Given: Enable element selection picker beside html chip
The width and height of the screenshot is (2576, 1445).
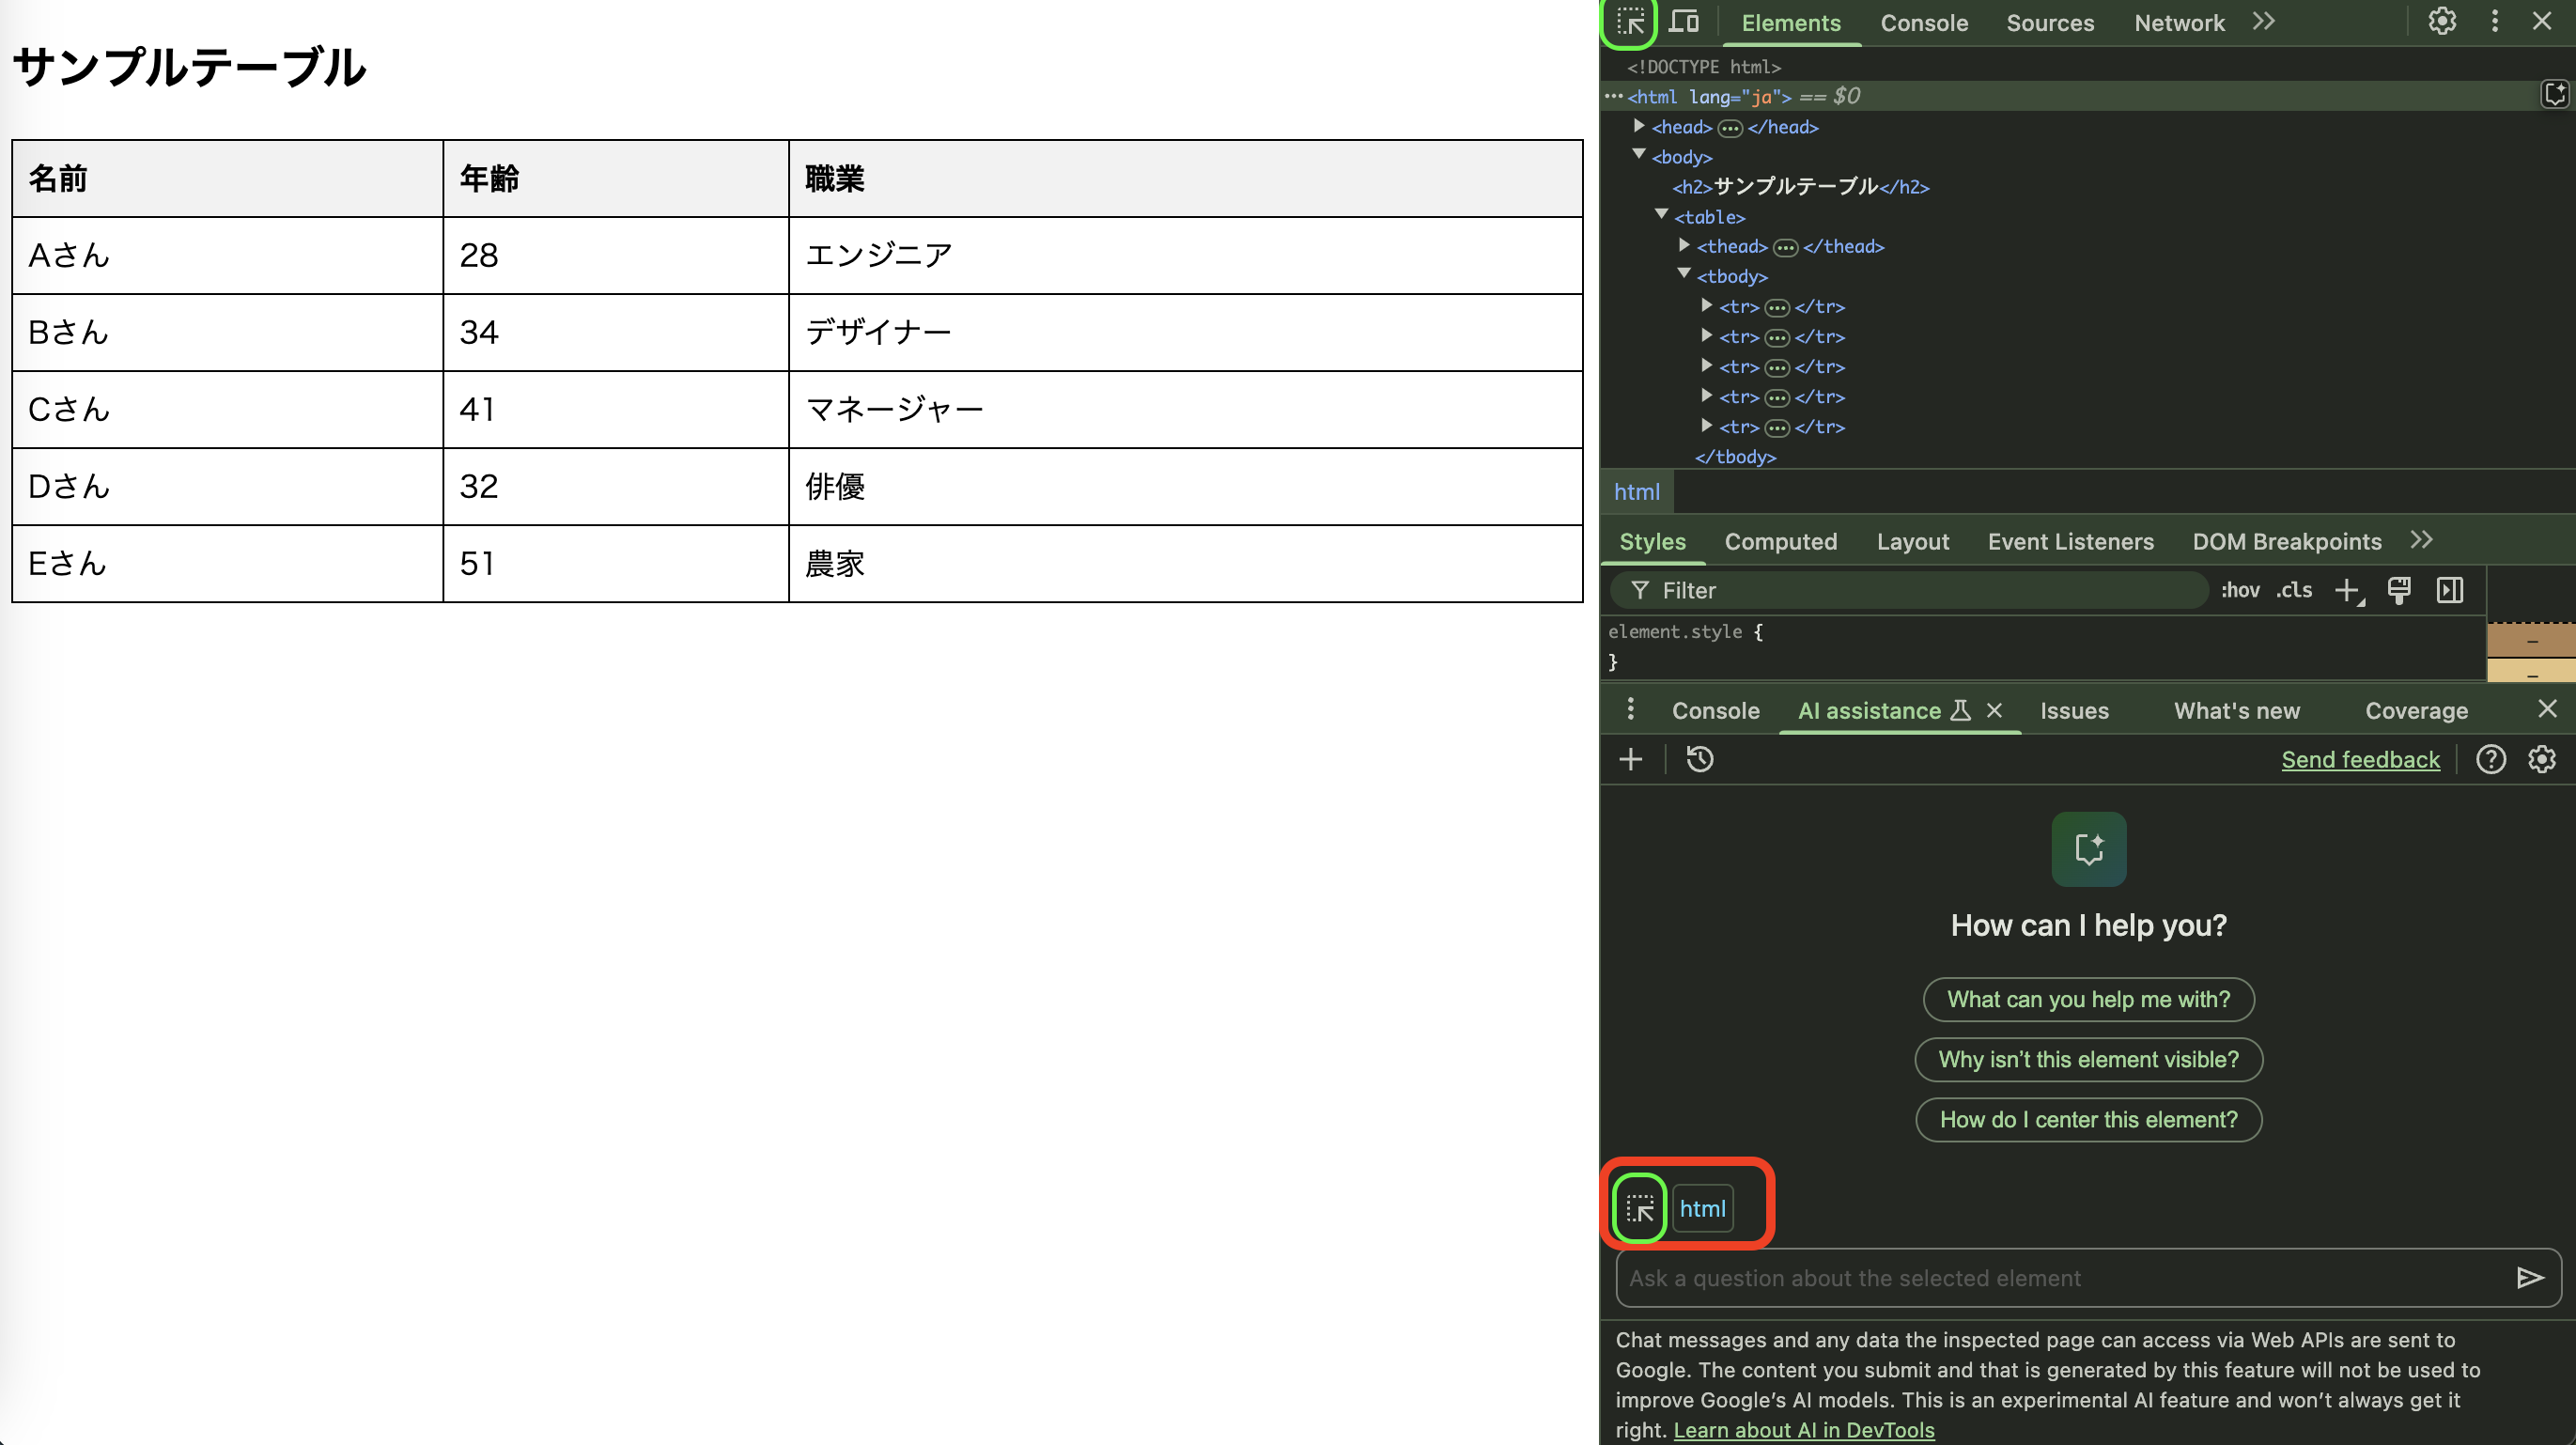Looking at the screenshot, I should point(1638,1207).
